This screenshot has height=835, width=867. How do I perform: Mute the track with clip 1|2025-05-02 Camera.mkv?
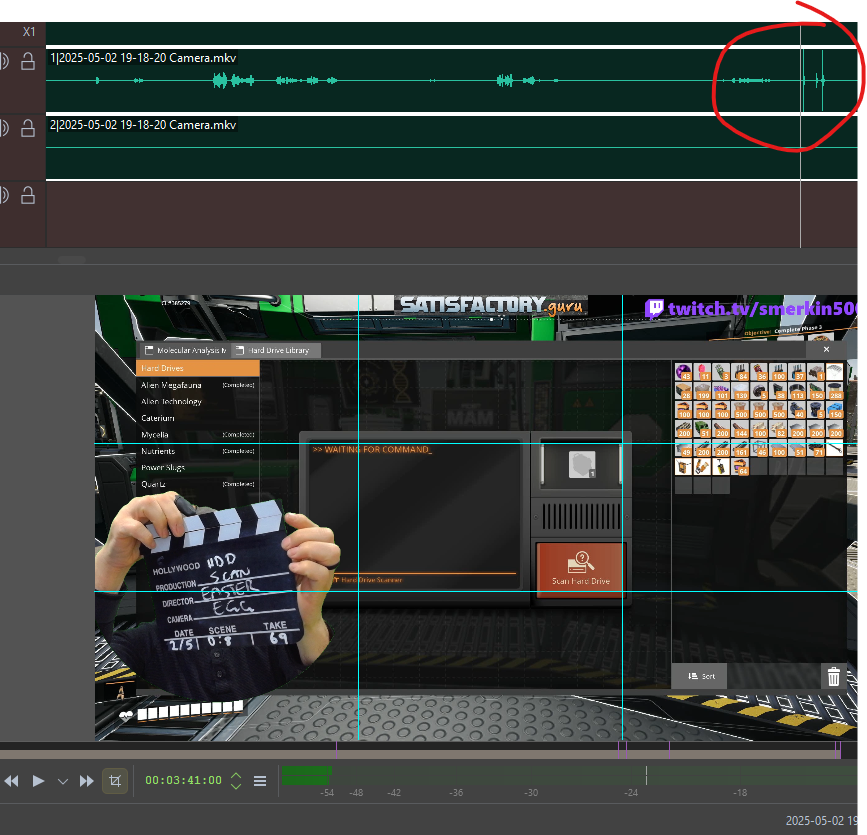4,61
